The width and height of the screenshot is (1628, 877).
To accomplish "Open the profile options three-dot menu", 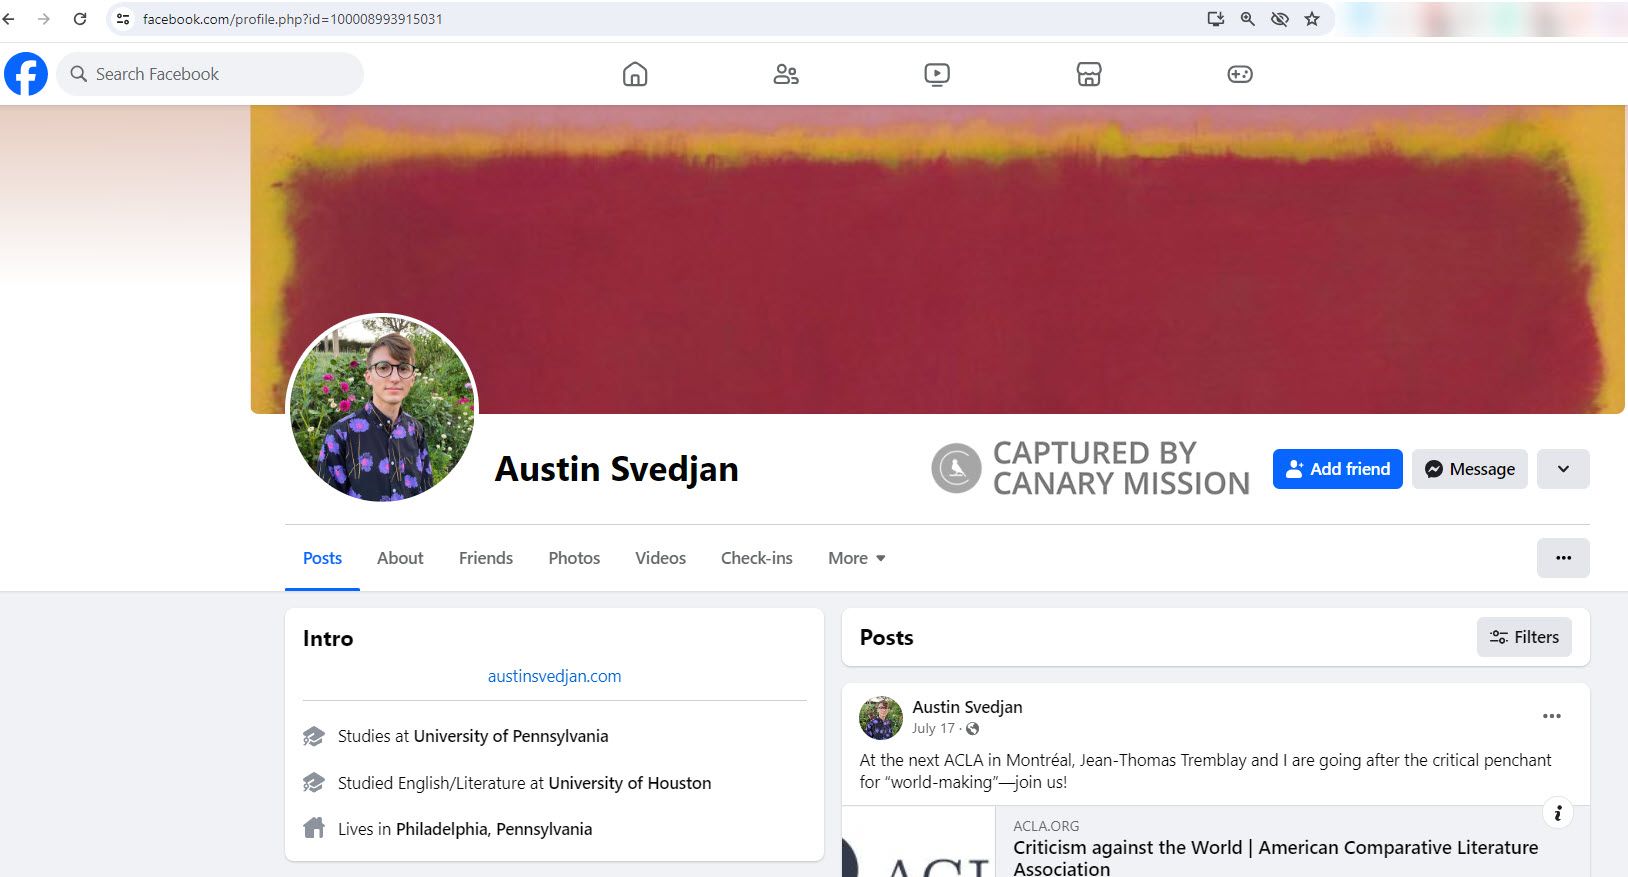I will 1563,558.
